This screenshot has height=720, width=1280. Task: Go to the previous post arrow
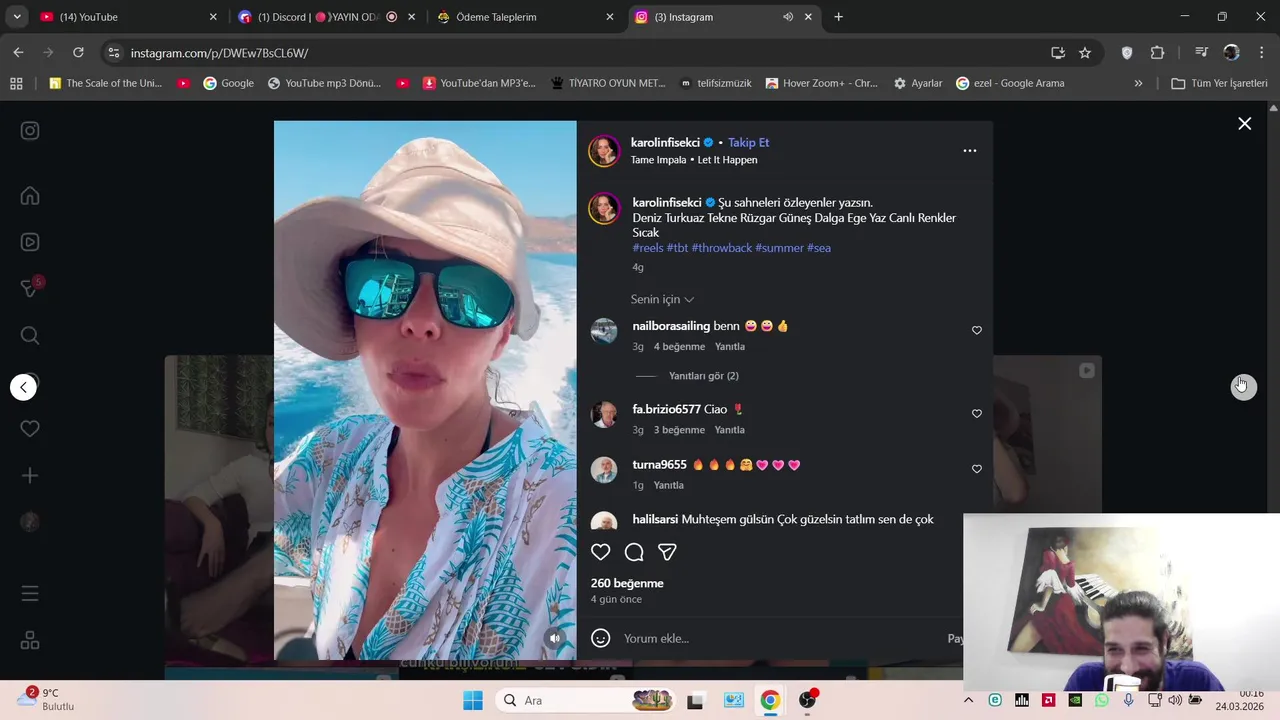coord(24,387)
